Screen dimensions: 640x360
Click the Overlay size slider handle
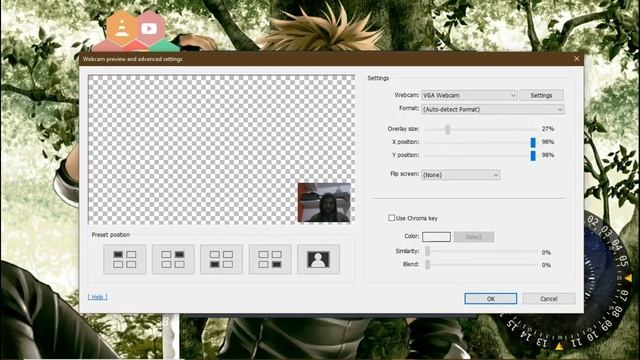click(448, 129)
